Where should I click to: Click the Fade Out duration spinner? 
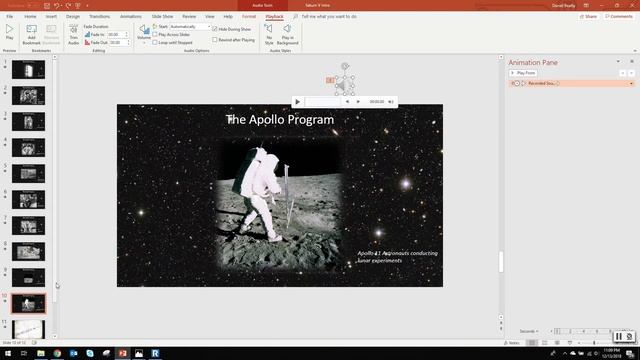tap(128, 42)
